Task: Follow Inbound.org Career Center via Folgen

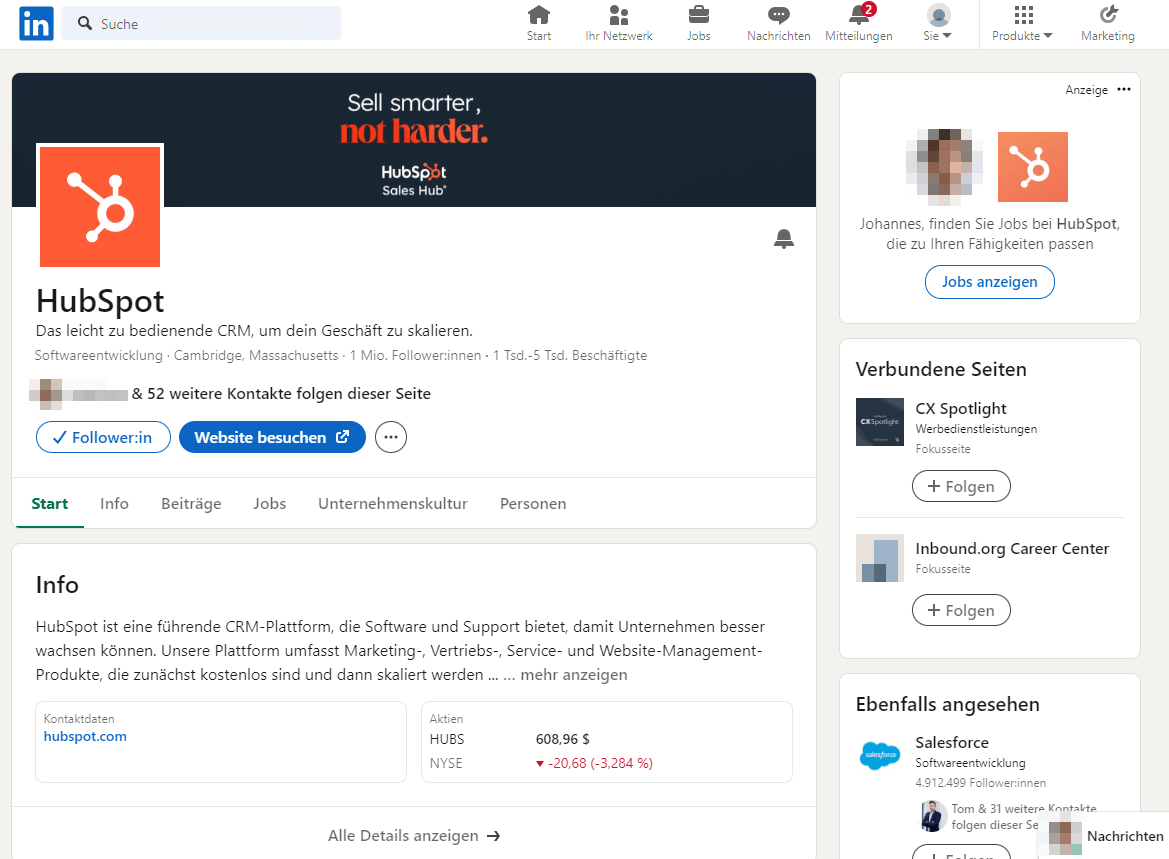Action: pos(961,610)
